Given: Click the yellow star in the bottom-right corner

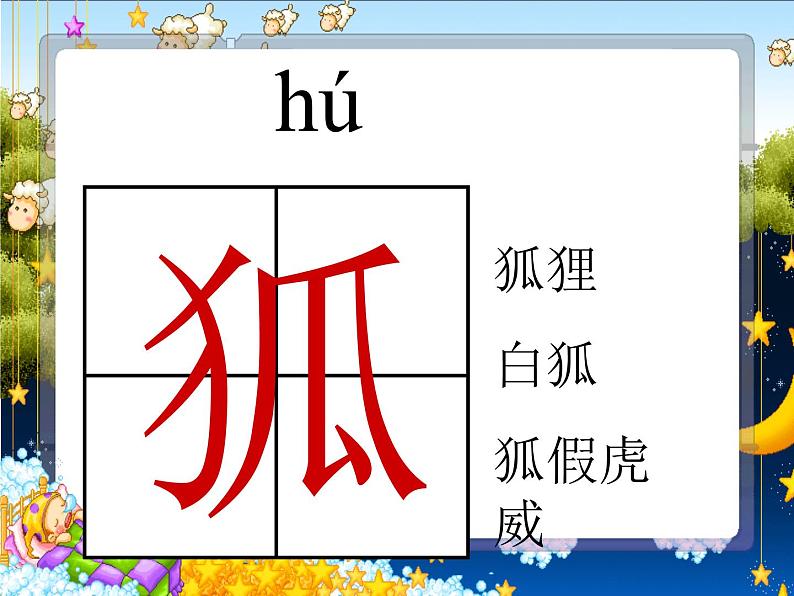Looking at the screenshot, I should pyautogui.click(x=762, y=573).
